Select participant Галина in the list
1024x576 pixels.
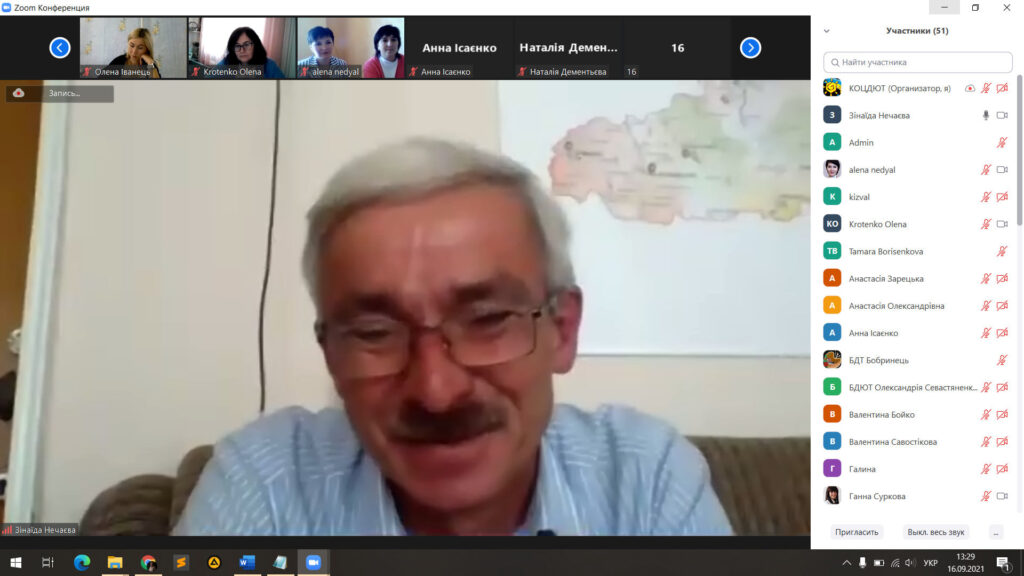point(862,469)
